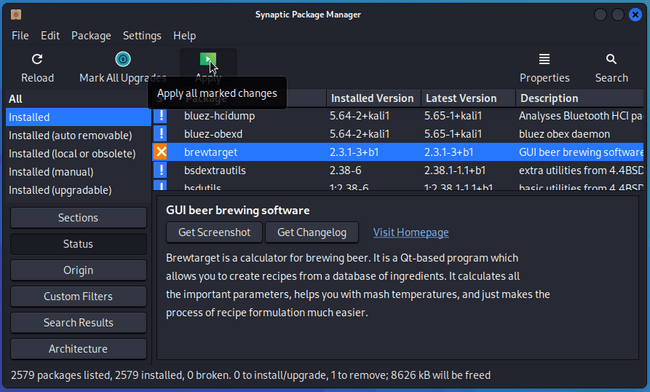
Task: Click the Search Results button
Action: click(x=78, y=323)
